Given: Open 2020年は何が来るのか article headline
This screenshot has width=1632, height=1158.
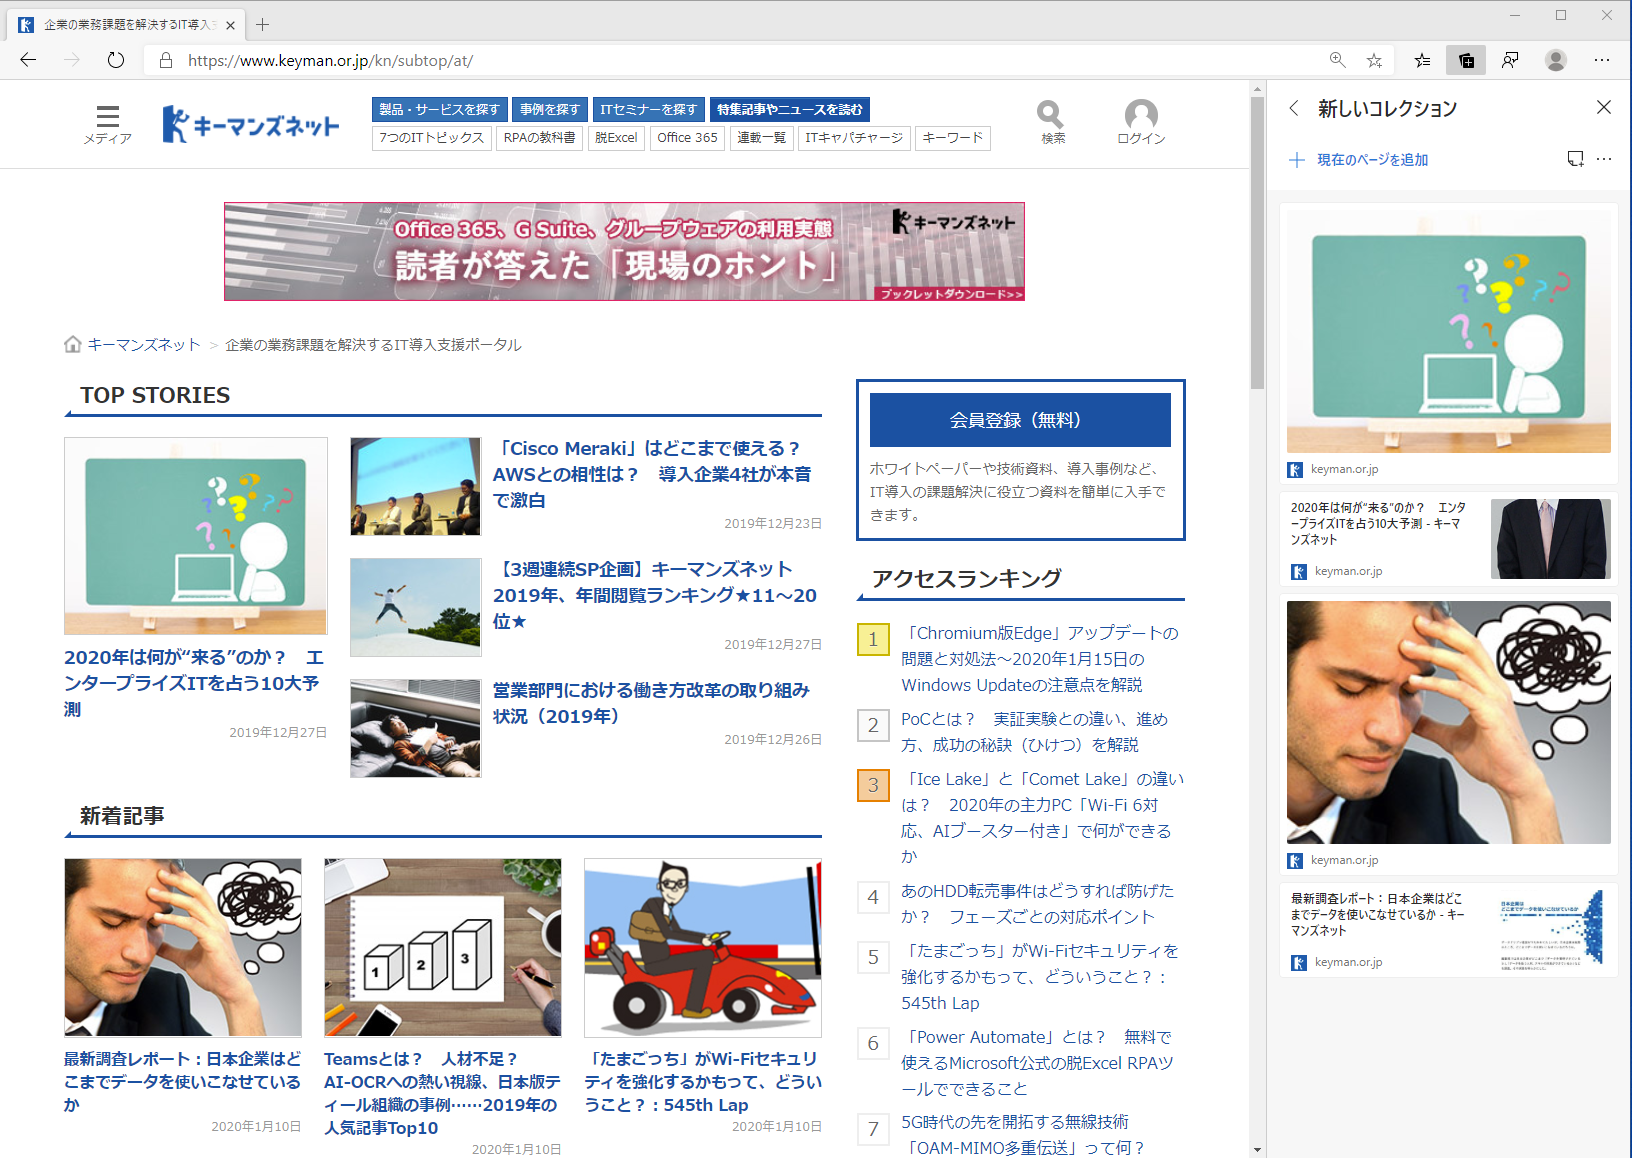Looking at the screenshot, I should coord(194,683).
